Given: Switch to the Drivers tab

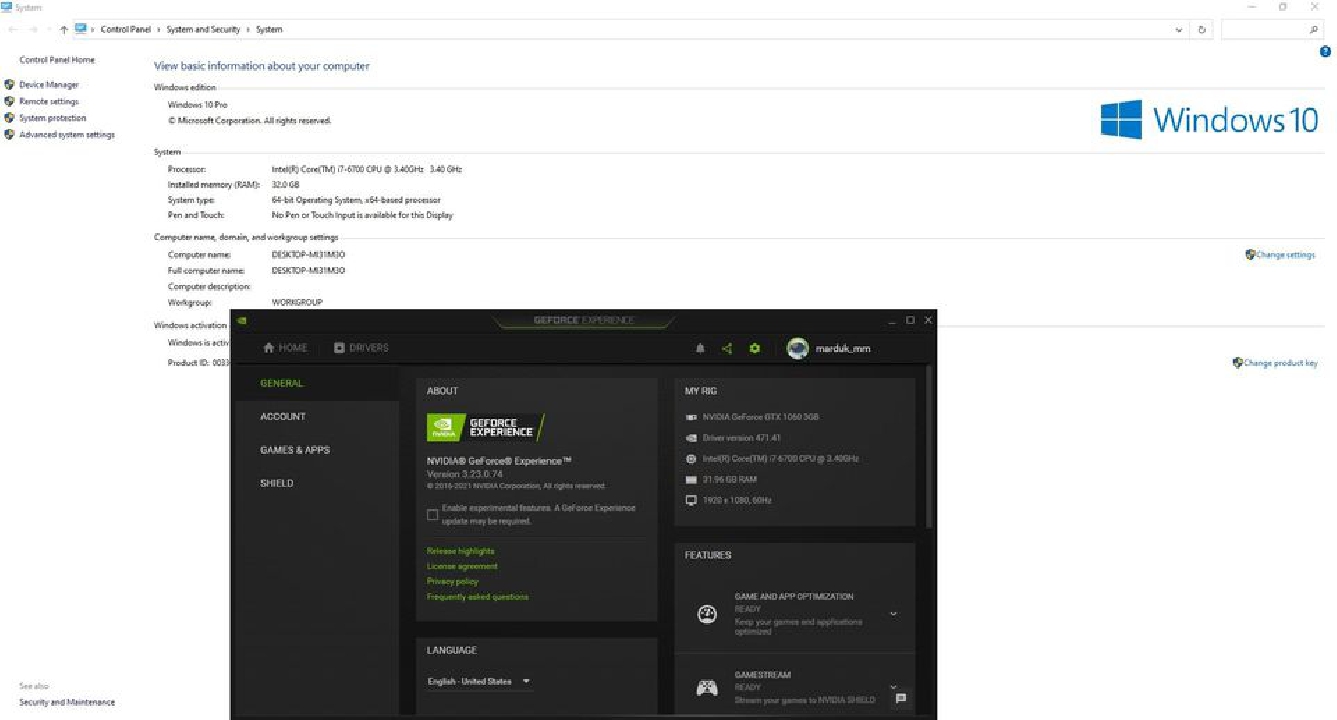Looking at the screenshot, I should pyautogui.click(x=361, y=348).
